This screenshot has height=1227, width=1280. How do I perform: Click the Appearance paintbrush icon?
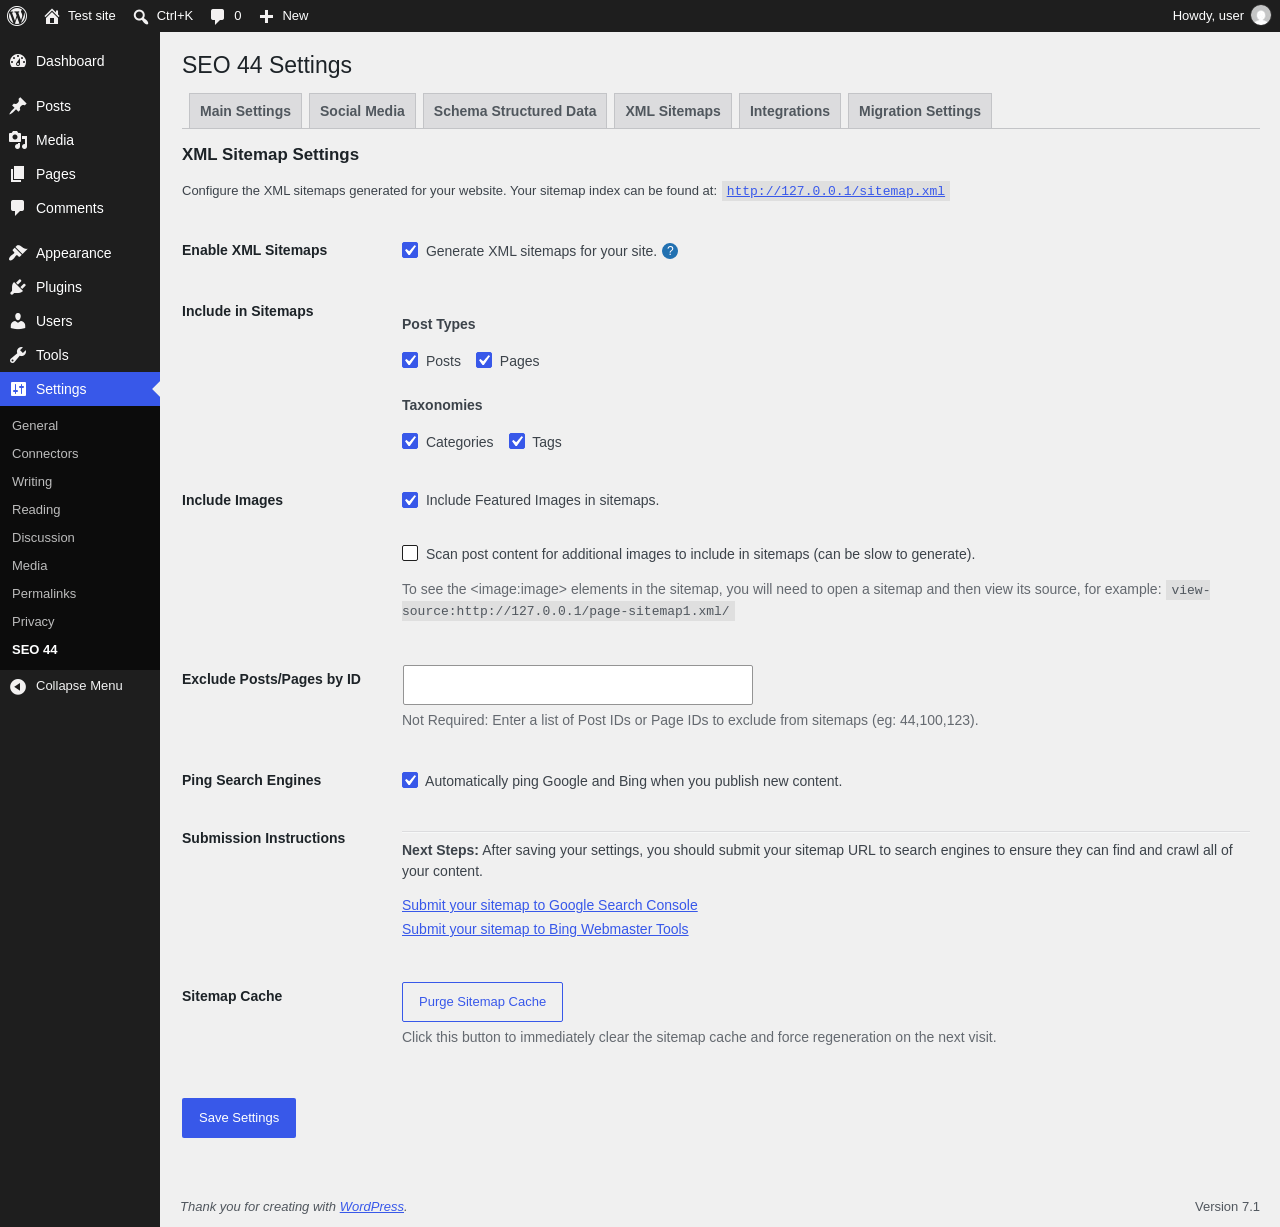tap(18, 253)
